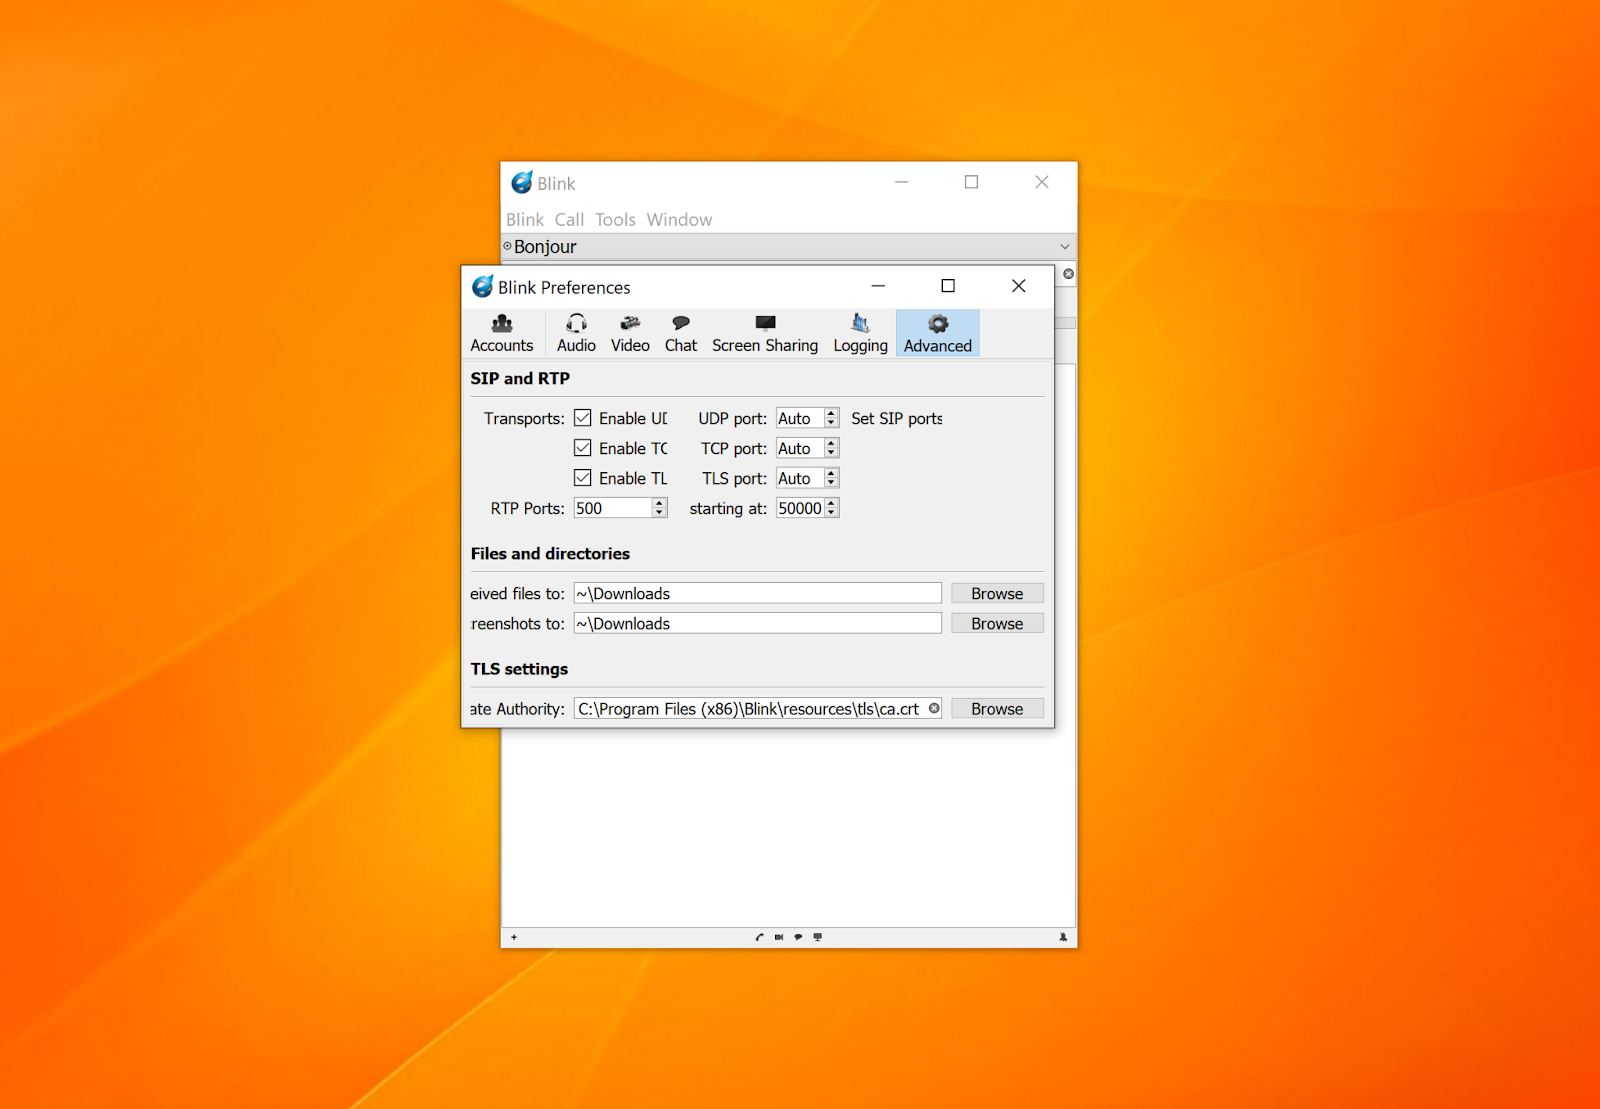
Task: Open the Call menu in main window
Action: pyautogui.click(x=569, y=219)
